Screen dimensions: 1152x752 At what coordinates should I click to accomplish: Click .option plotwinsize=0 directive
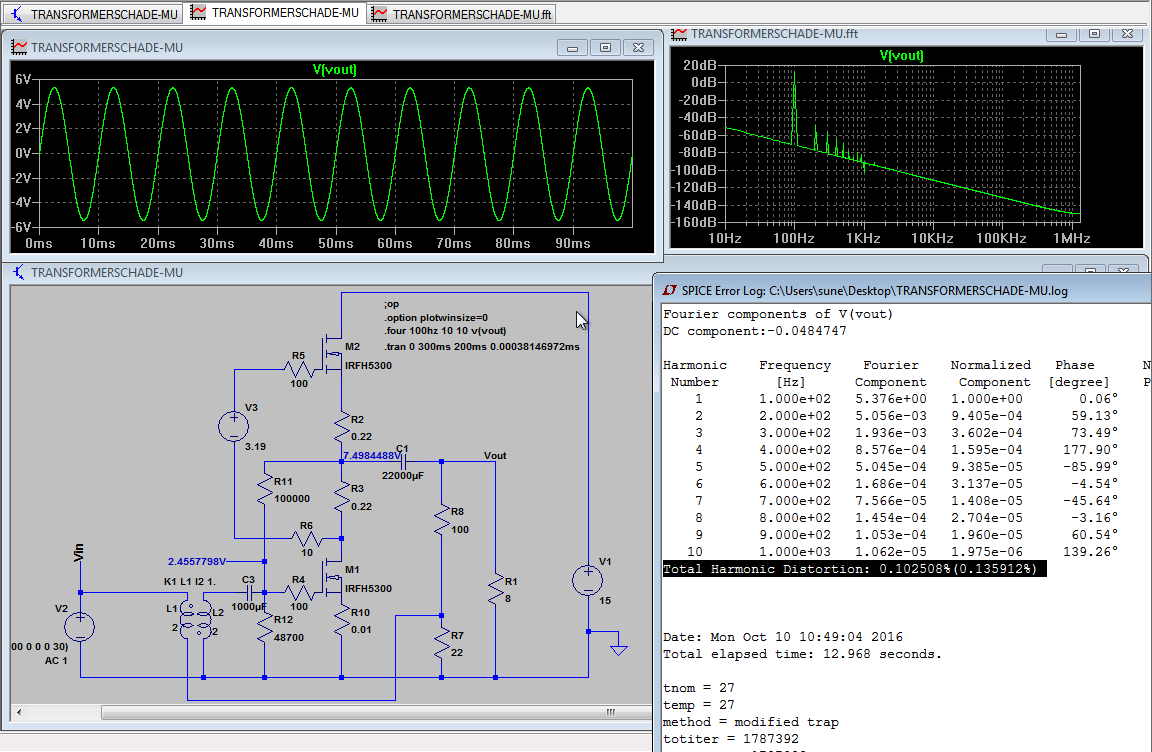point(436,318)
